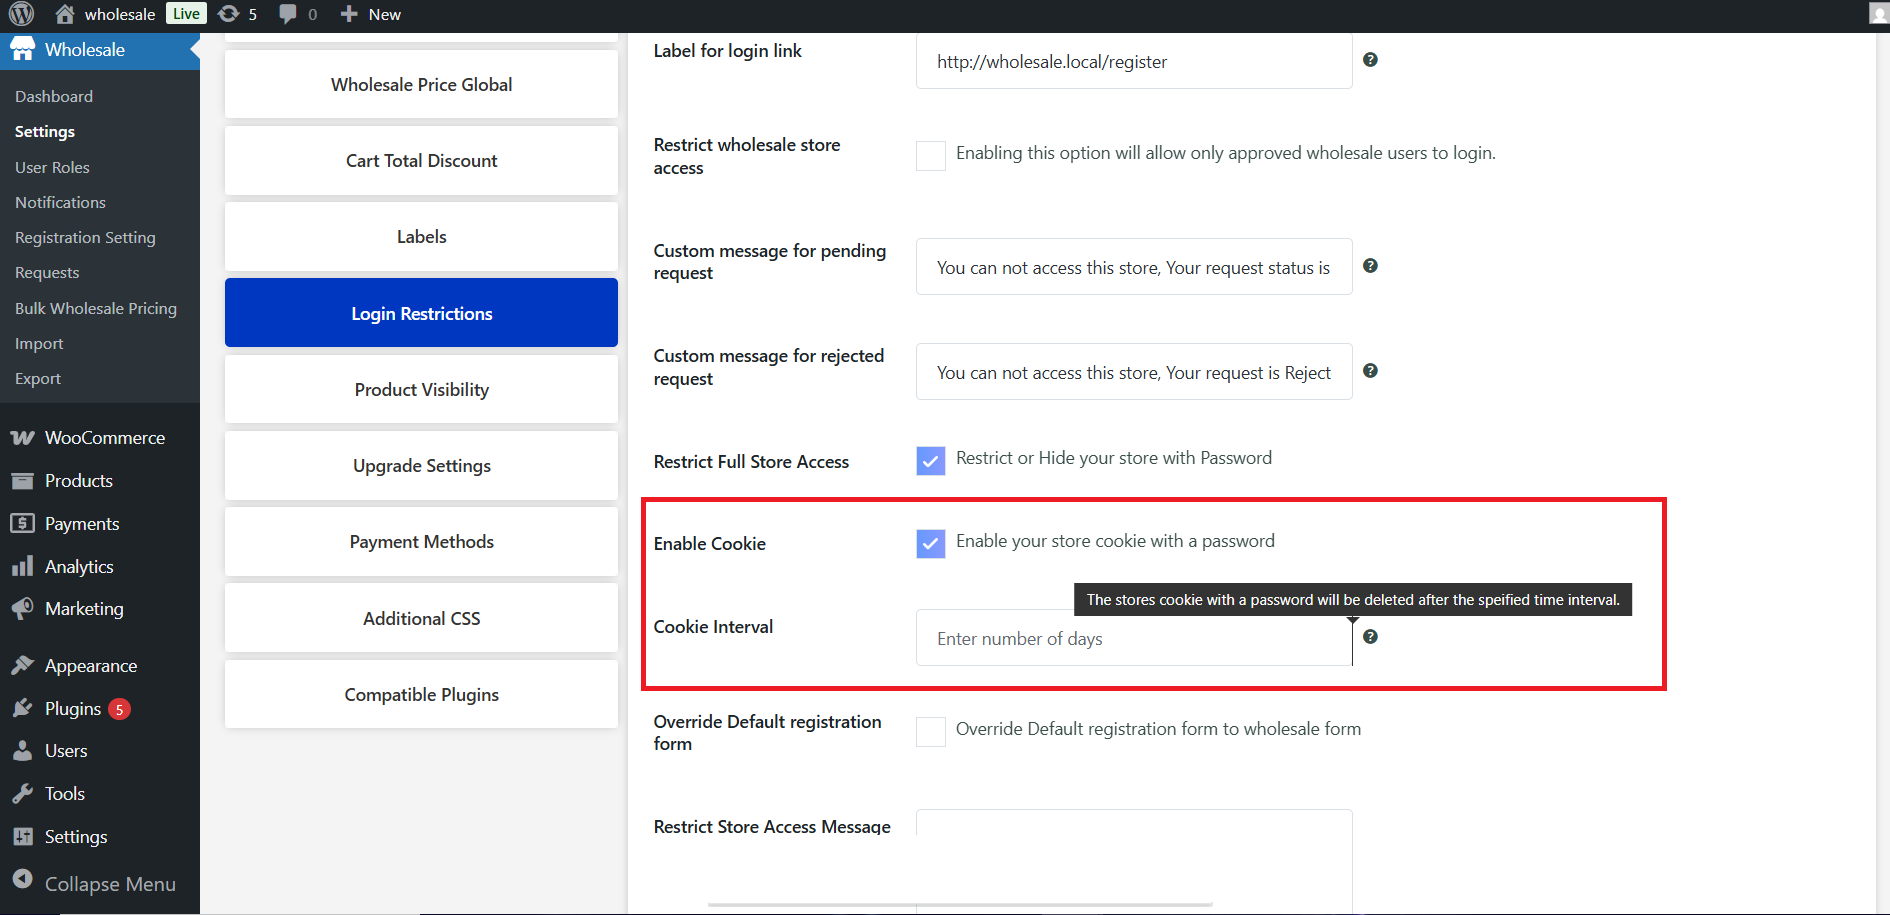Open Export submenu item
The height and width of the screenshot is (915, 1890).
pyautogui.click(x=38, y=379)
